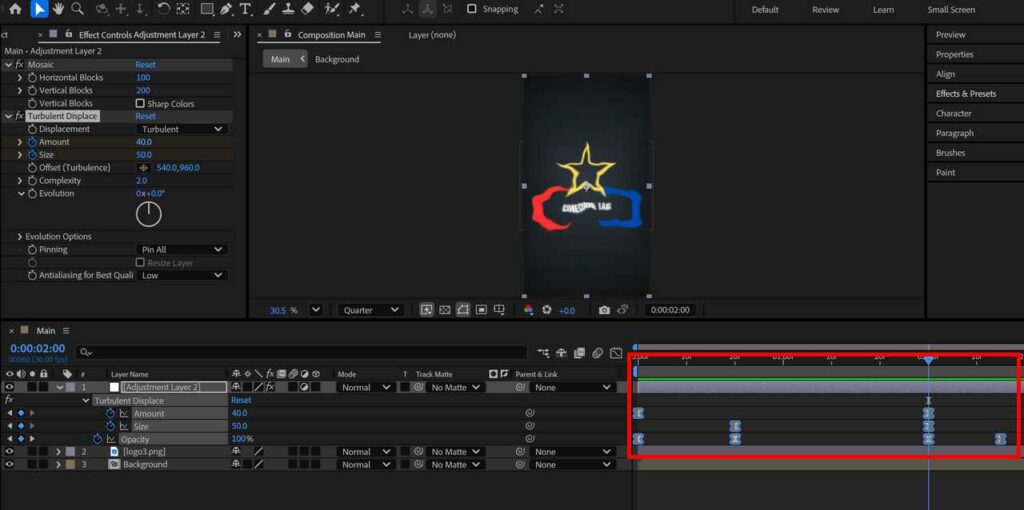Viewport: 1024px width, 510px height.
Task: Switch to the Review workspace
Action: [825, 10]
